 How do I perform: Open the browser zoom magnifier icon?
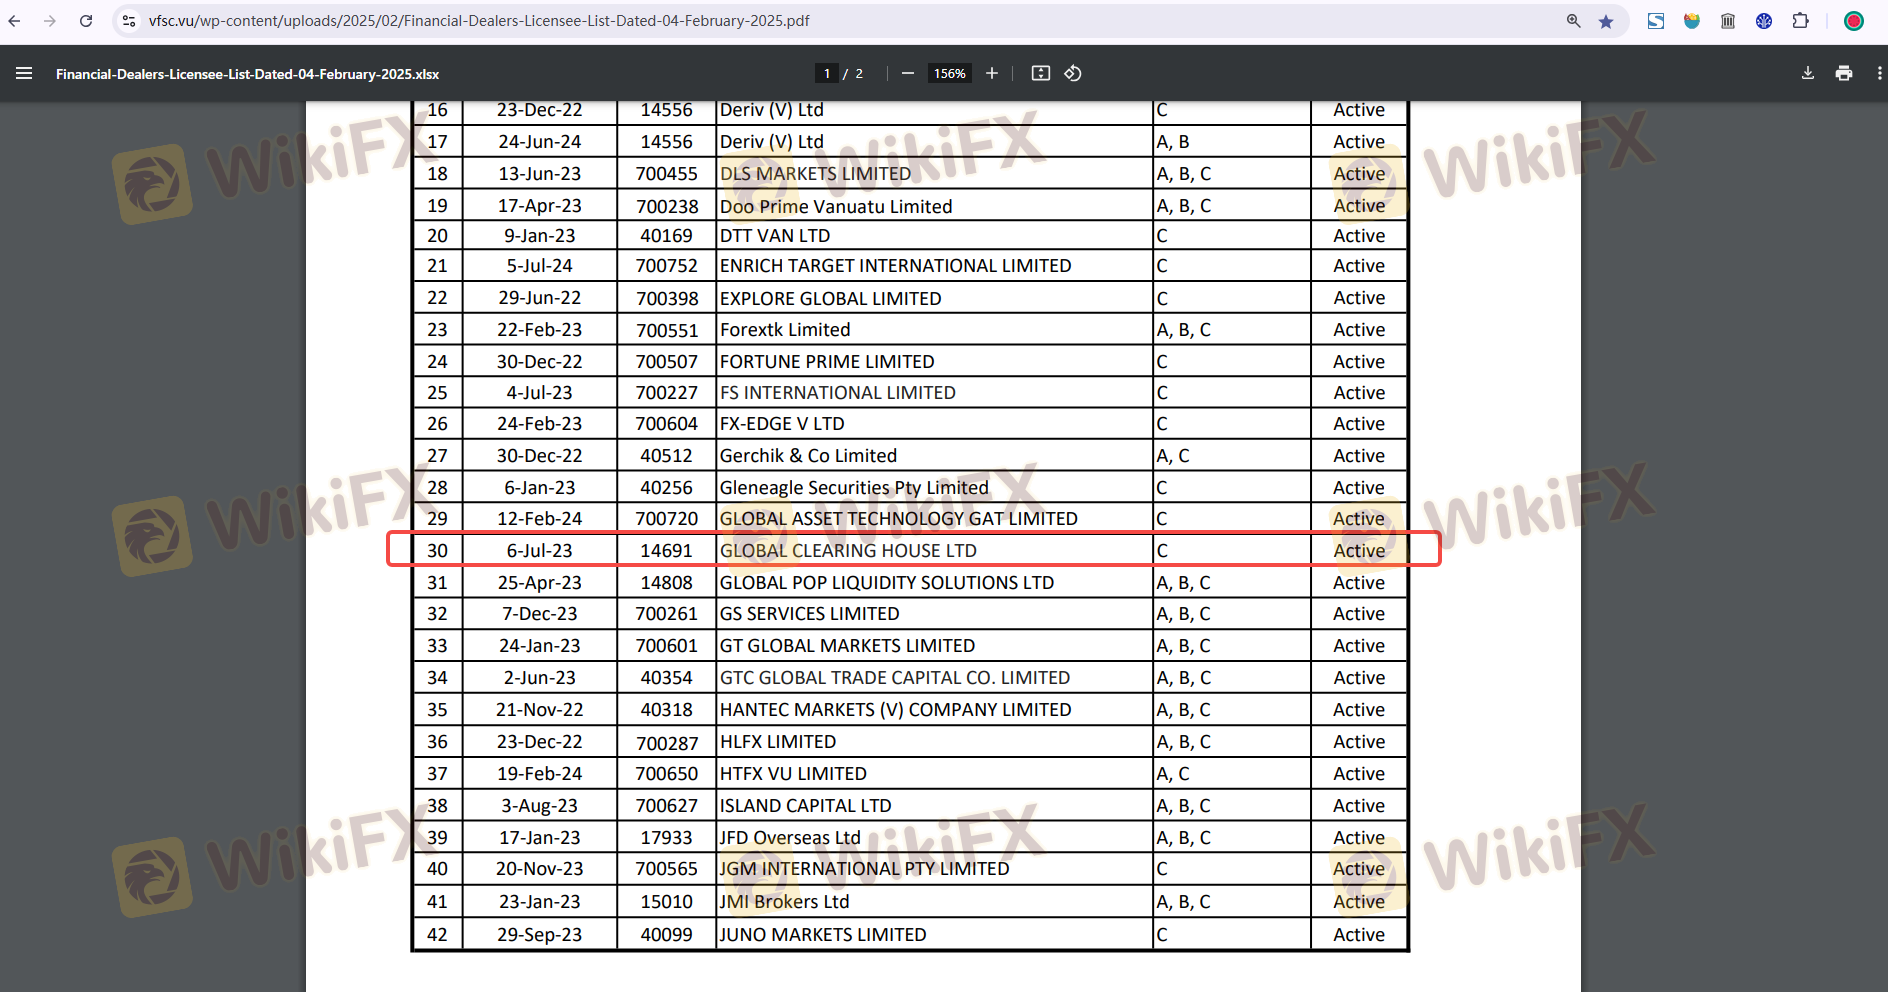click(x=1573, y=21)
